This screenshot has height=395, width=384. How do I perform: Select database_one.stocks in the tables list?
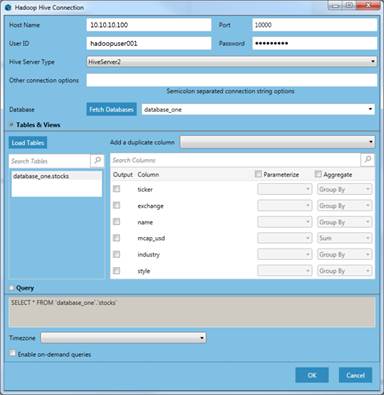pos(56,176)
